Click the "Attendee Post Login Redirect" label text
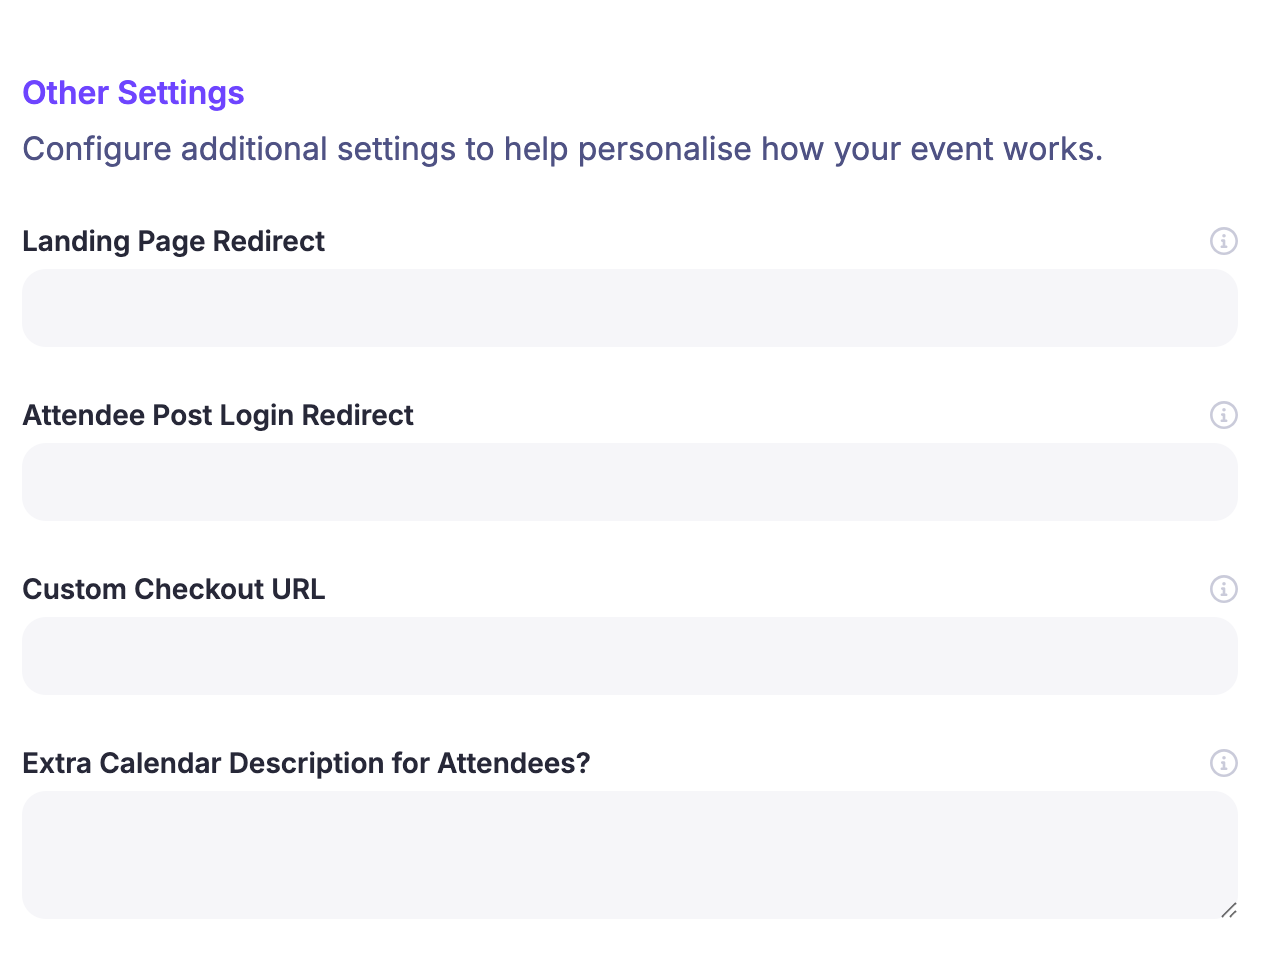 pos(218,416)
